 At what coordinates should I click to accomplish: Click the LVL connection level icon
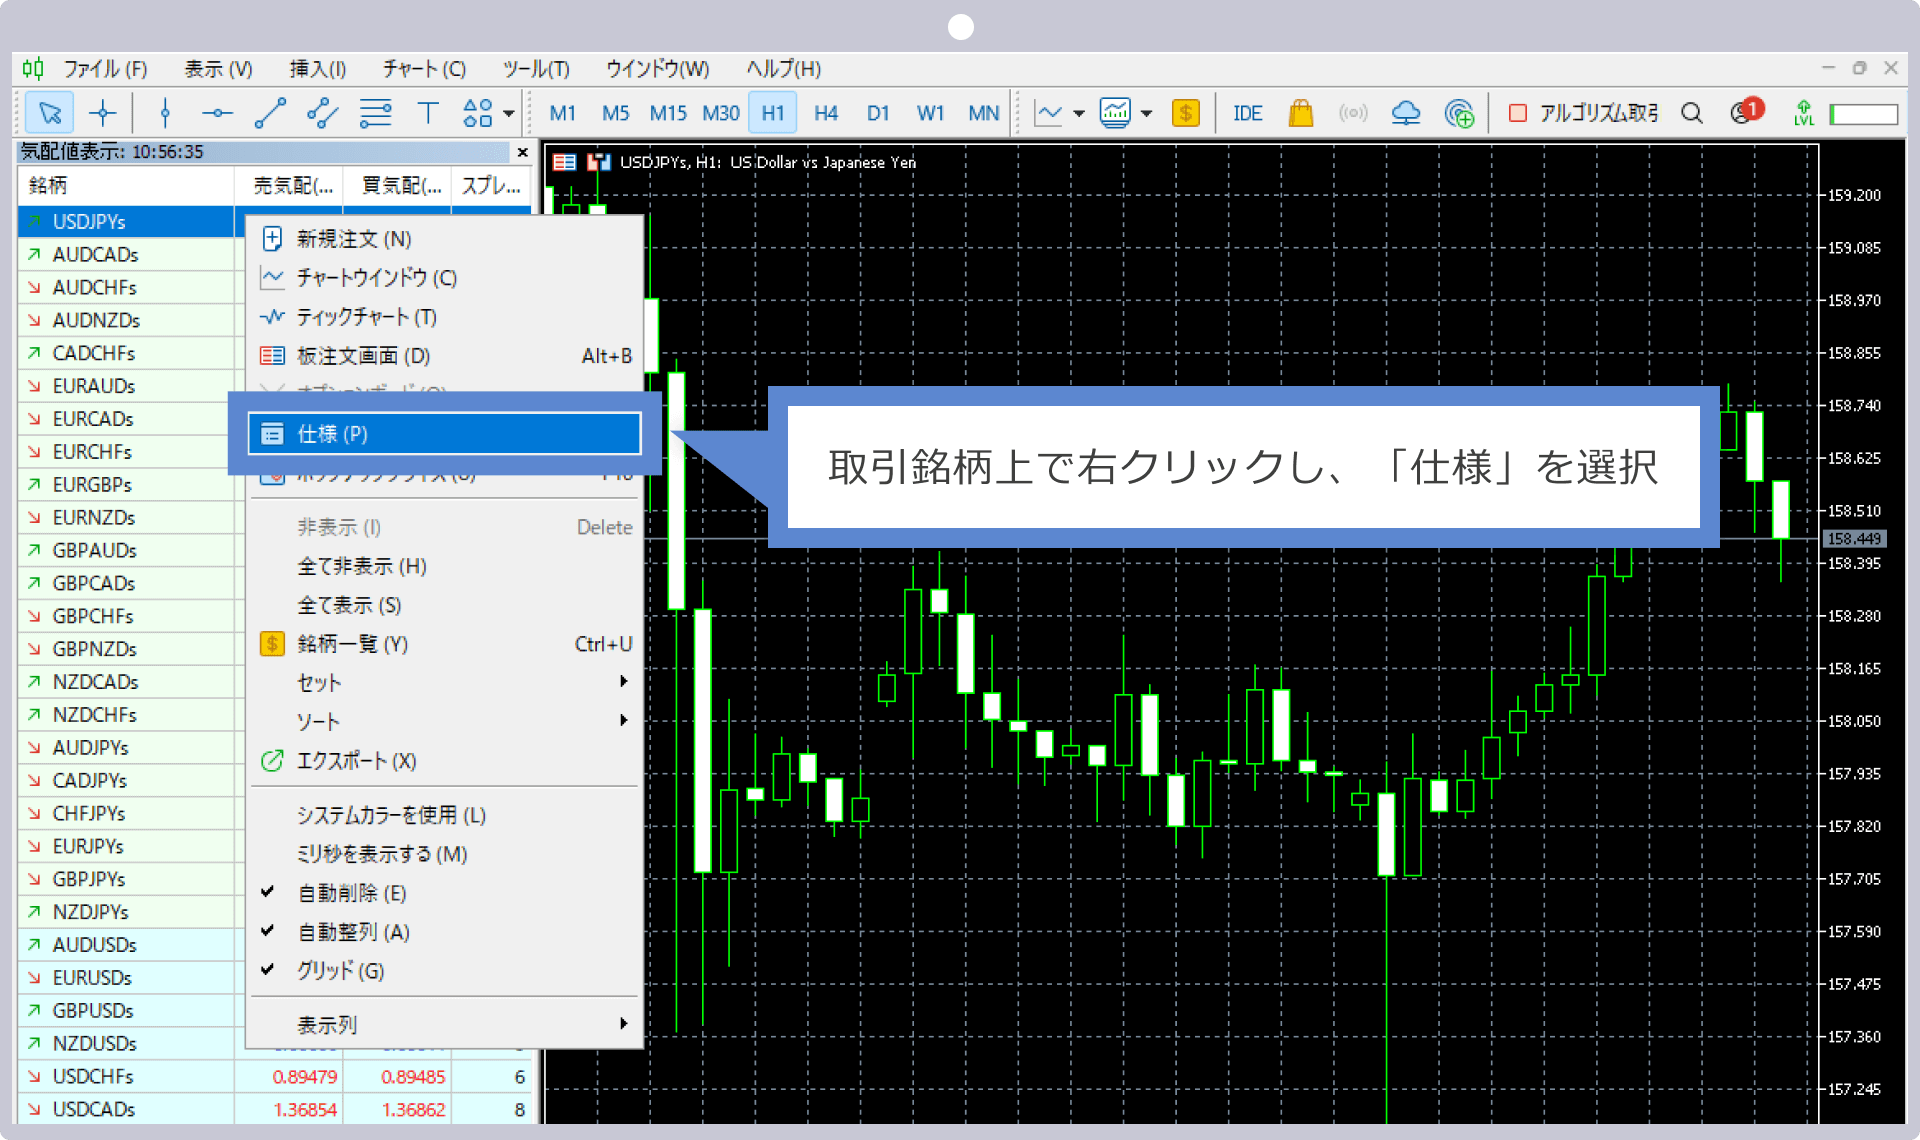click(1803, 113)
